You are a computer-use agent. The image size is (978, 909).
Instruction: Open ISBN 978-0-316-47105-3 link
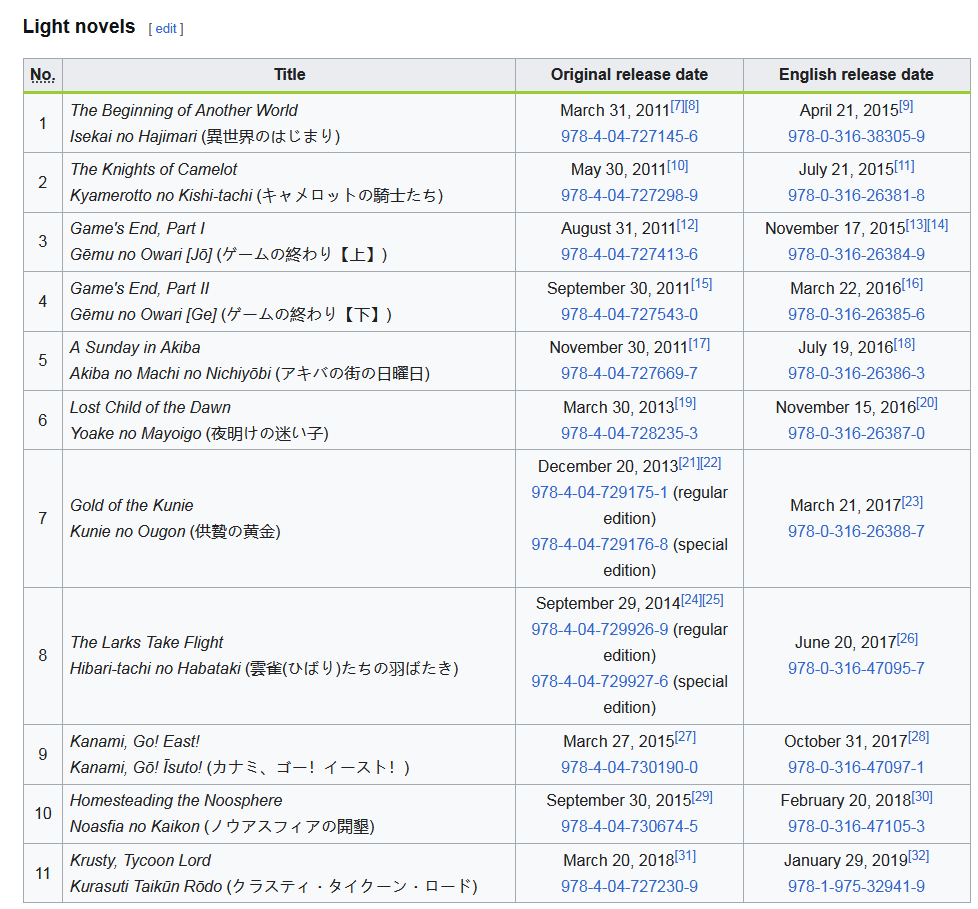click(856, 827)
